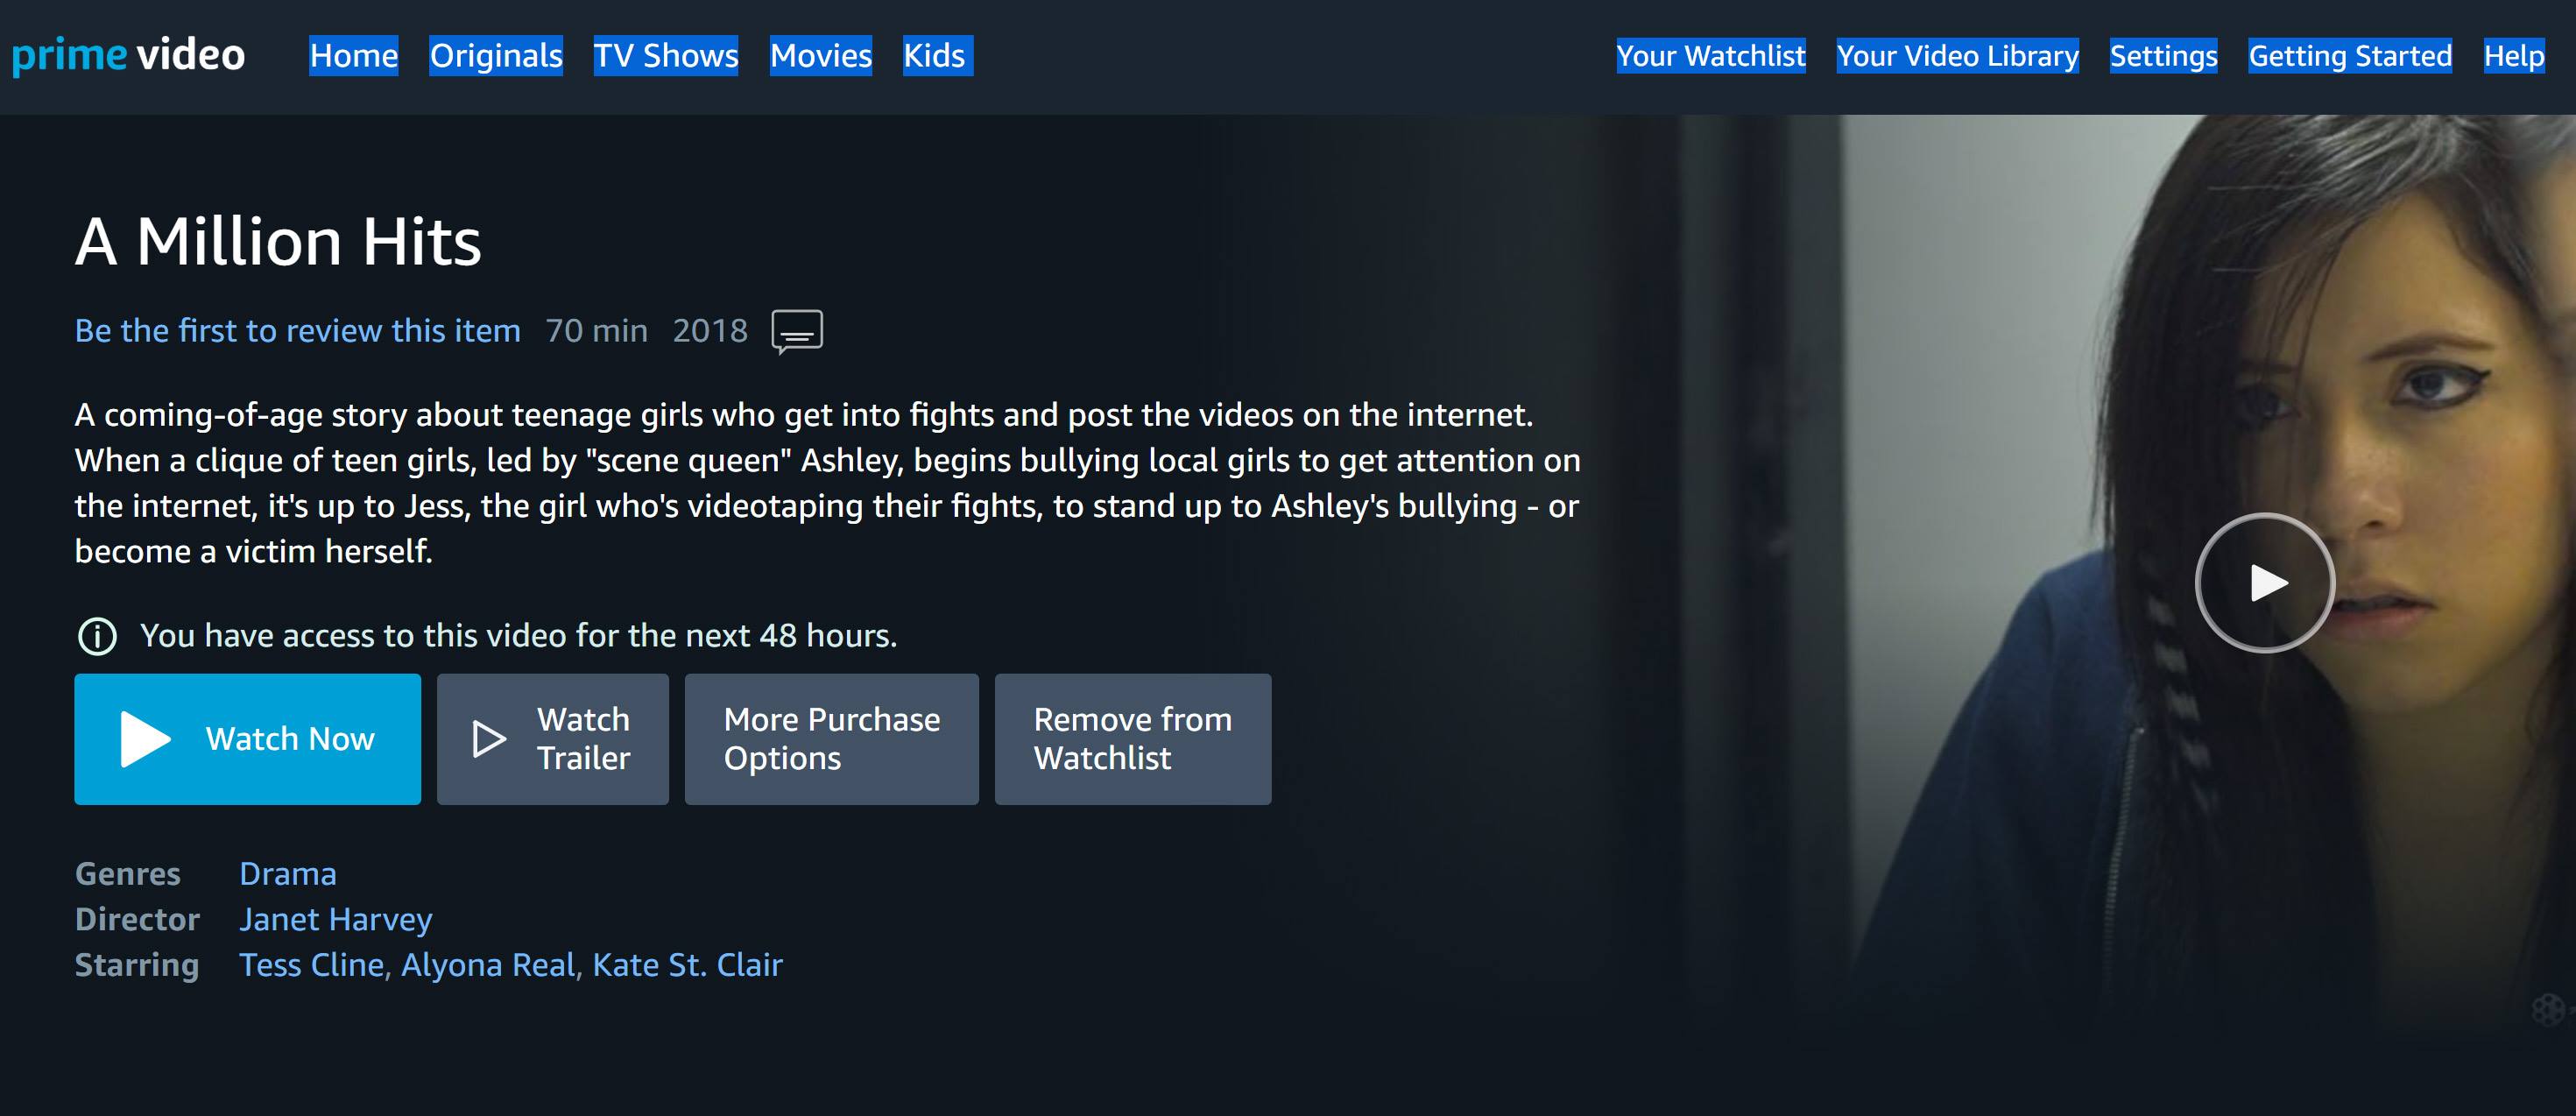Click the 'Genres' label

point(128,874)
